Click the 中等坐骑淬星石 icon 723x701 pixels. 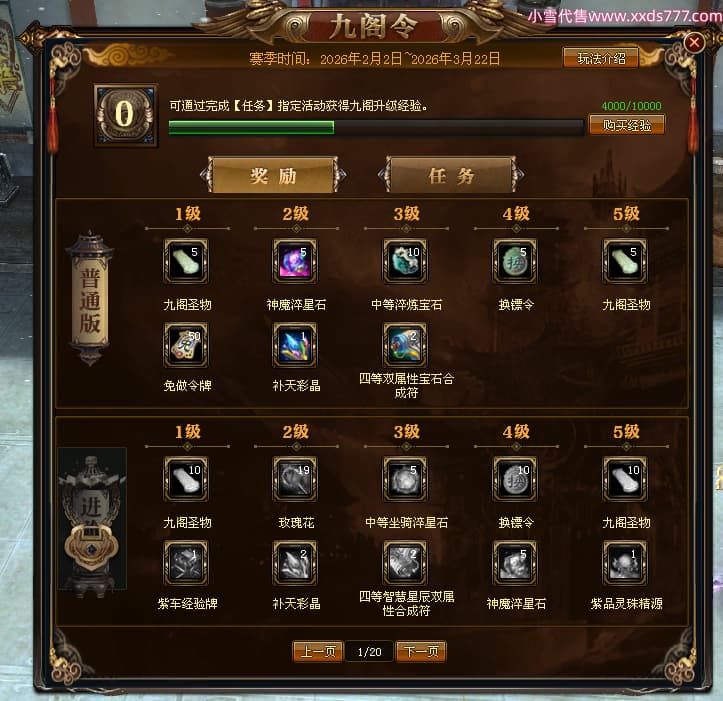click(x=405, y=479)
